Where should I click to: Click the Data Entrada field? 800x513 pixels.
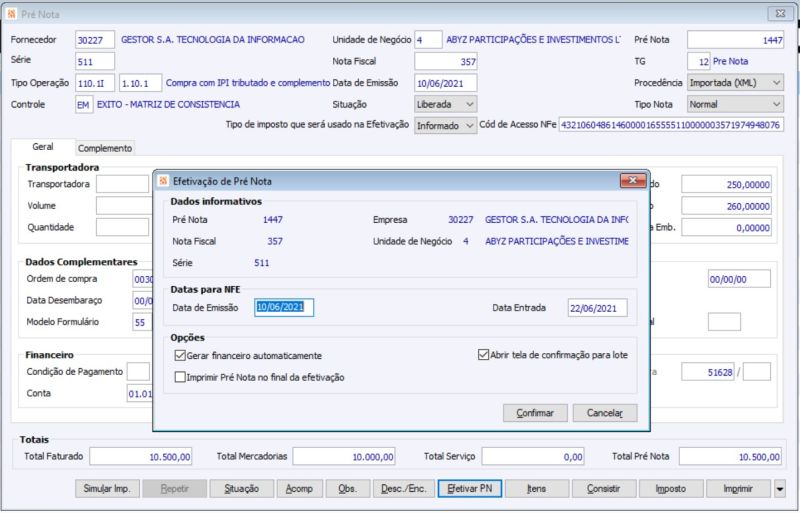click(597, 308)
